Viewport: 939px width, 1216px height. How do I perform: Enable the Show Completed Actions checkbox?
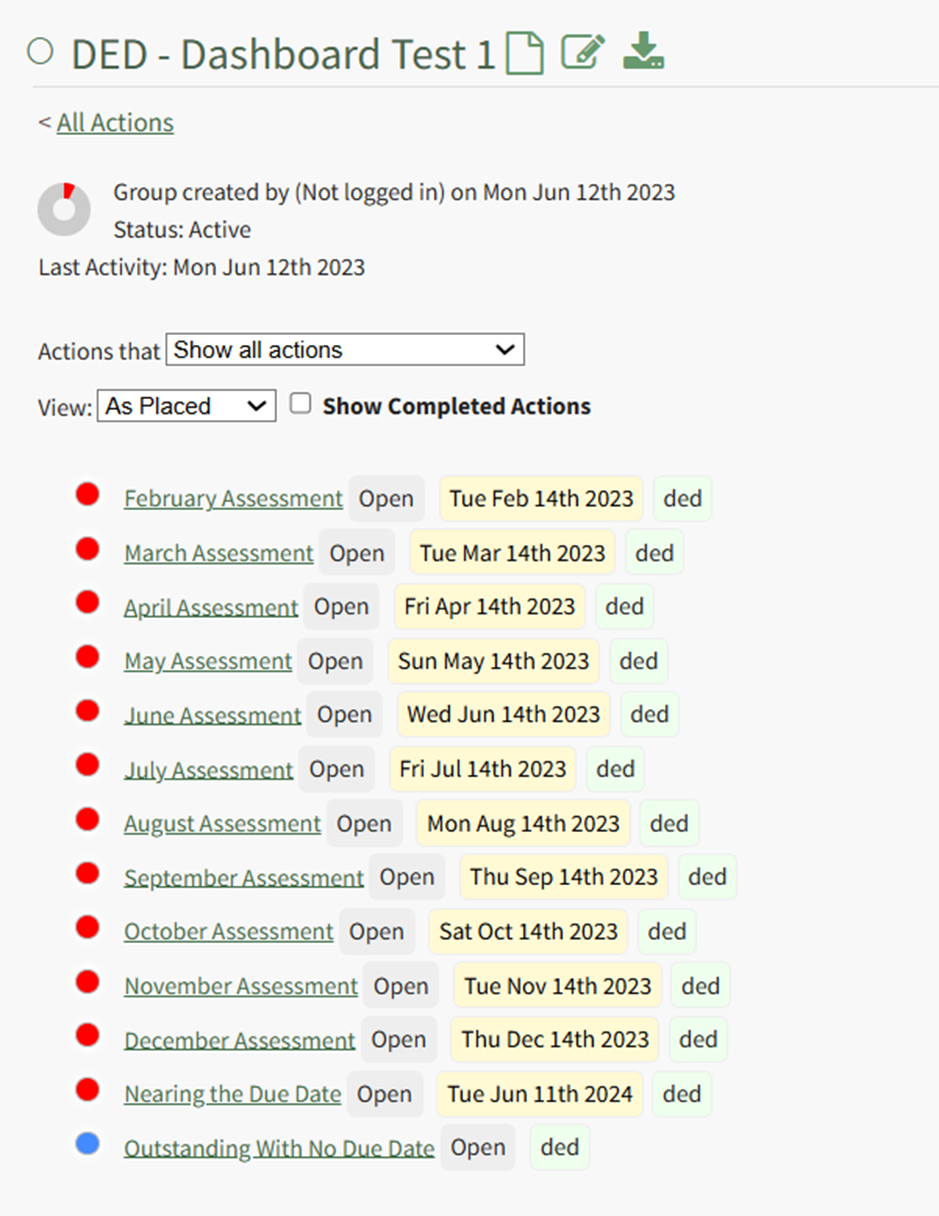point(300,403)
